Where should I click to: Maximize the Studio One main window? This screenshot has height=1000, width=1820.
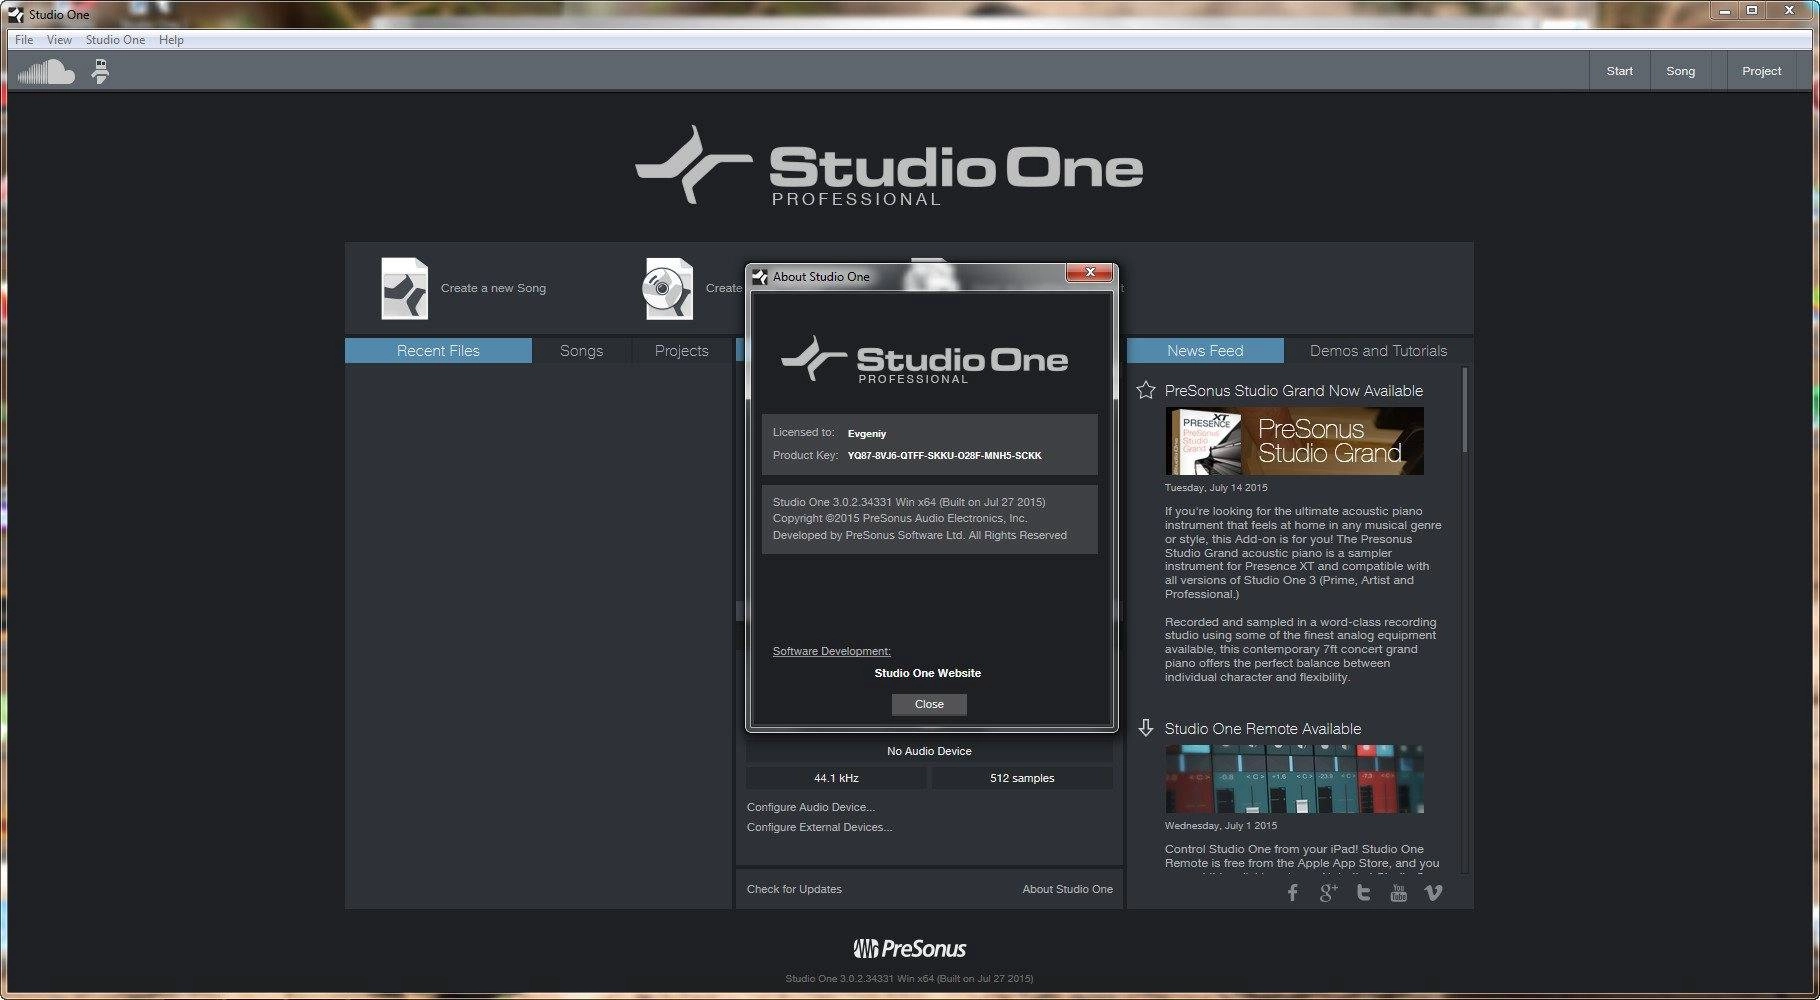pos(1752,10)
